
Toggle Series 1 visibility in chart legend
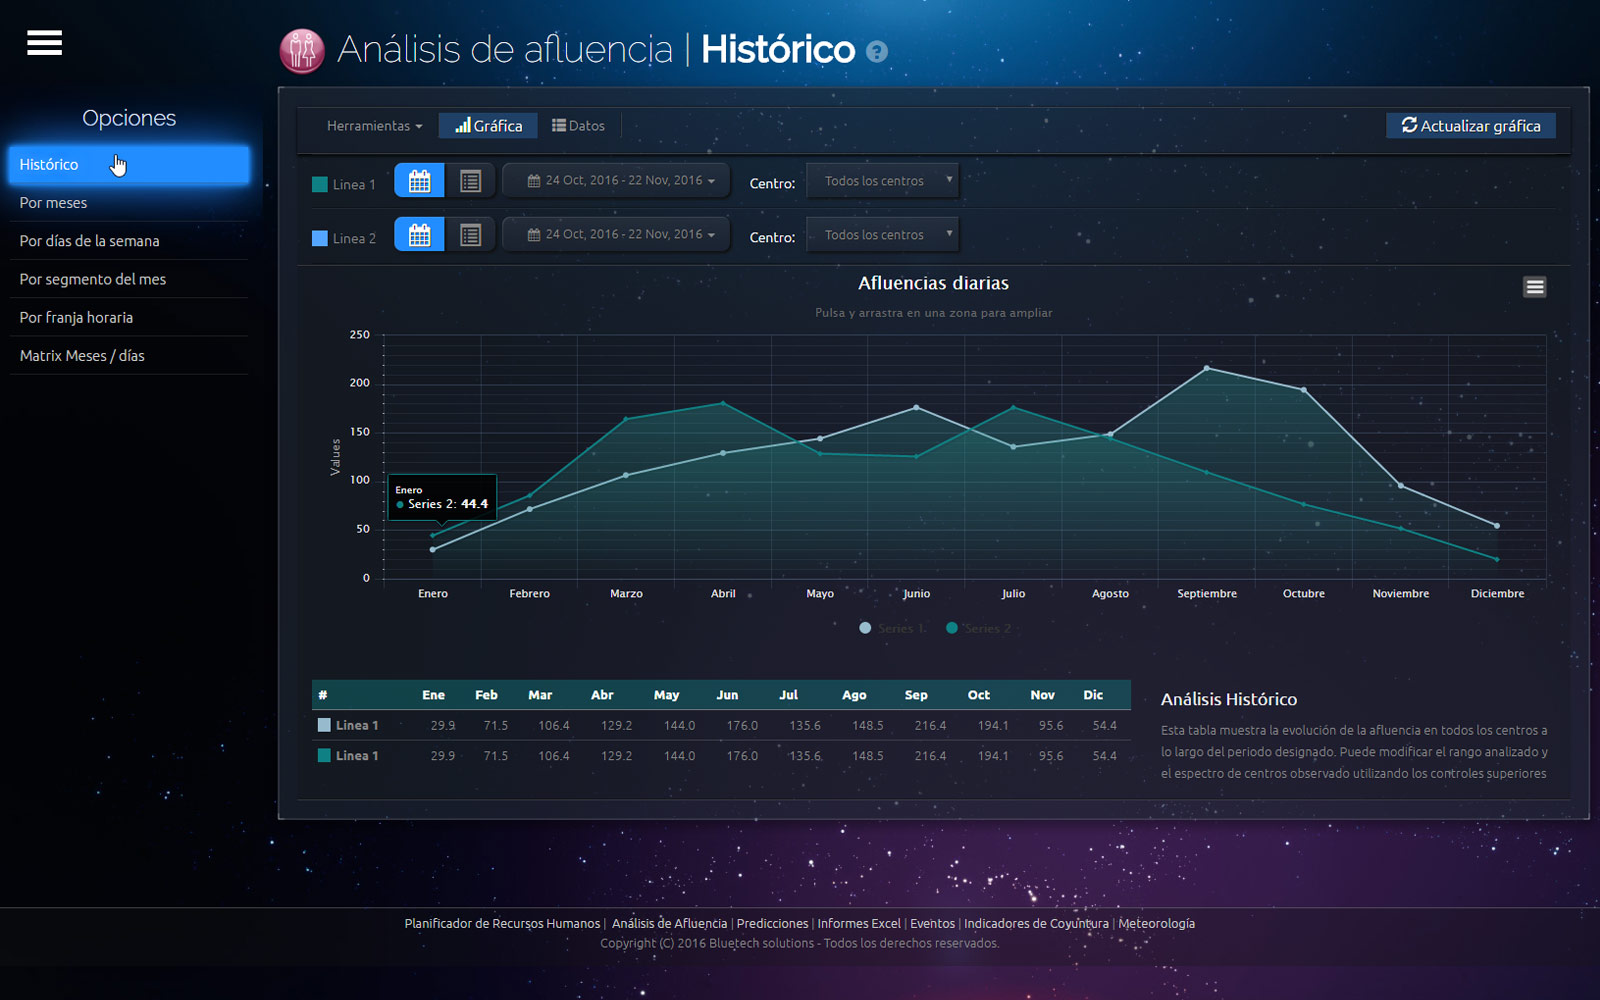click(x=893, y=628)
